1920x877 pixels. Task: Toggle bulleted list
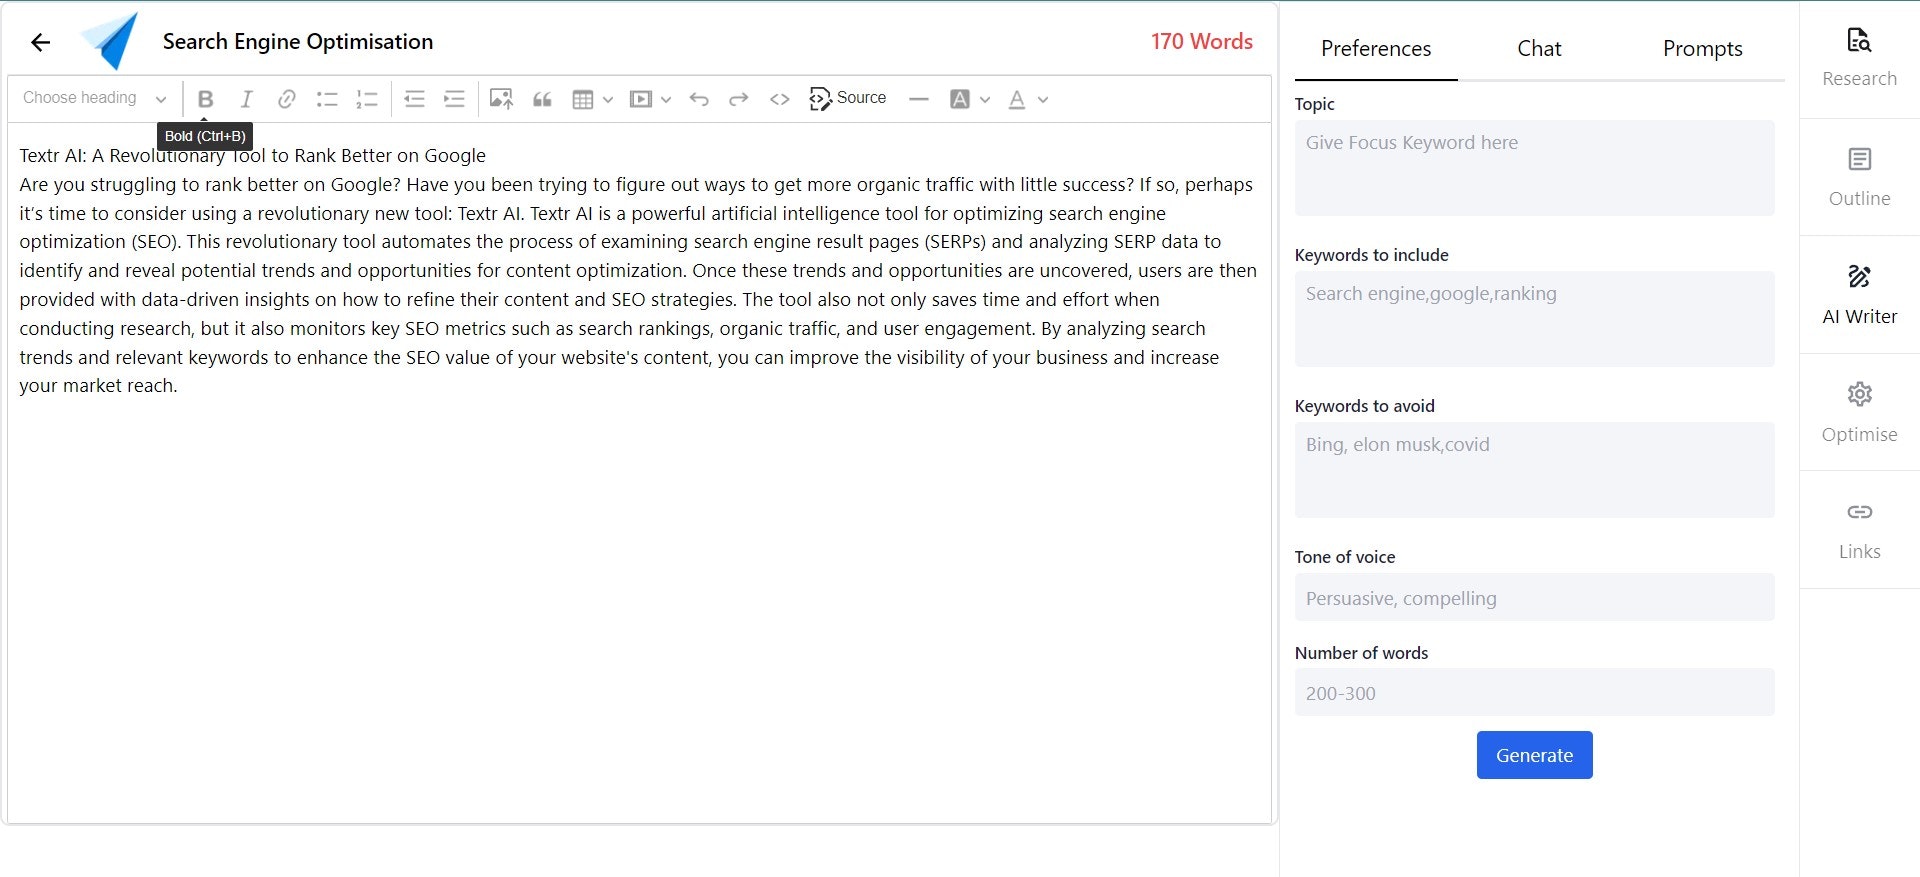pyautogui.click(x=326, y=99)
